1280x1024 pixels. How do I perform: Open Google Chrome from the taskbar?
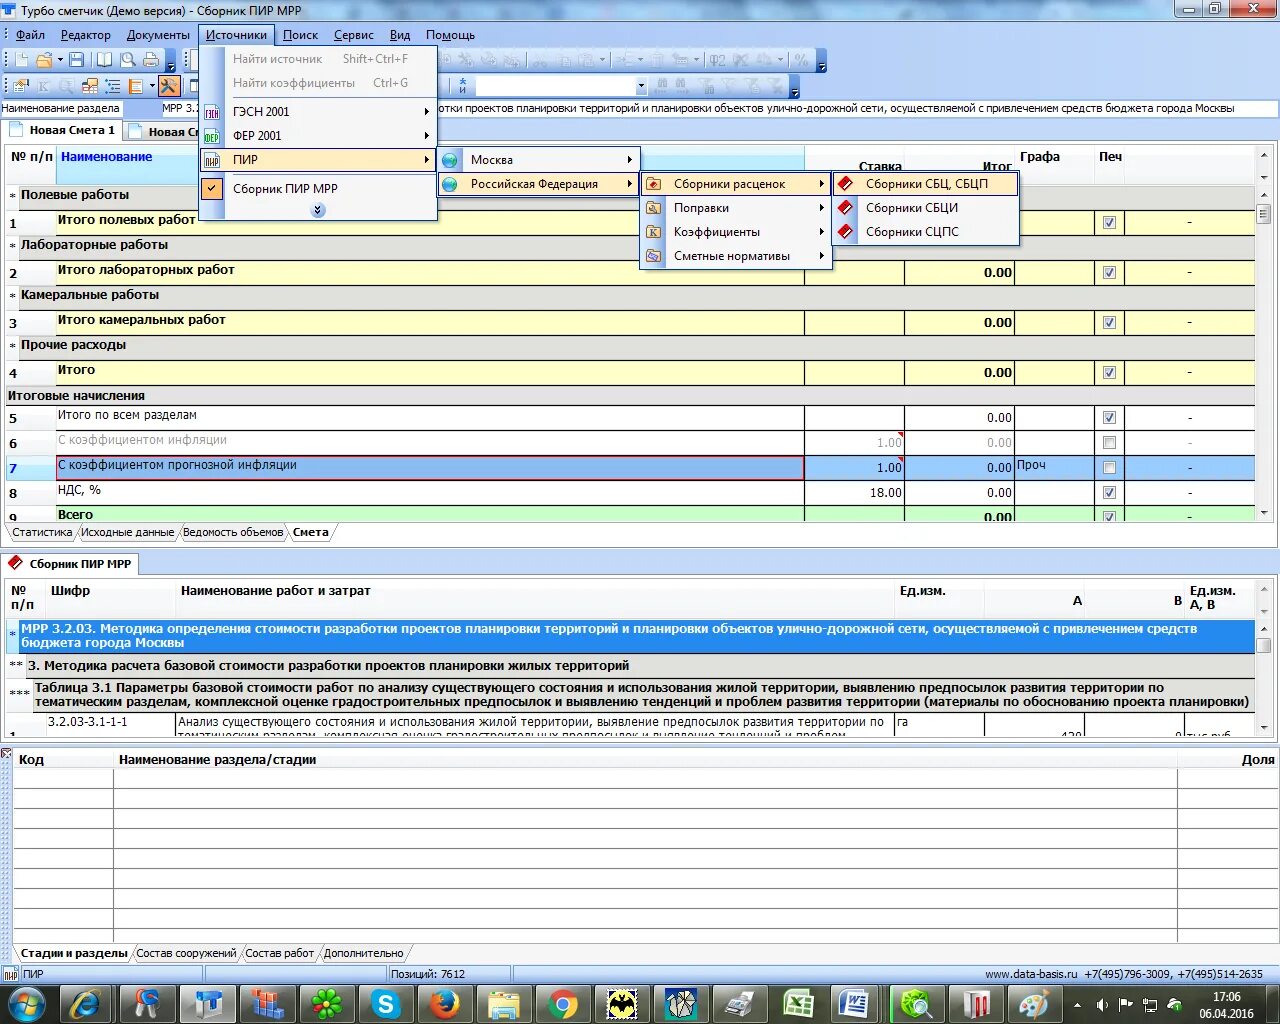point(563,1004)
